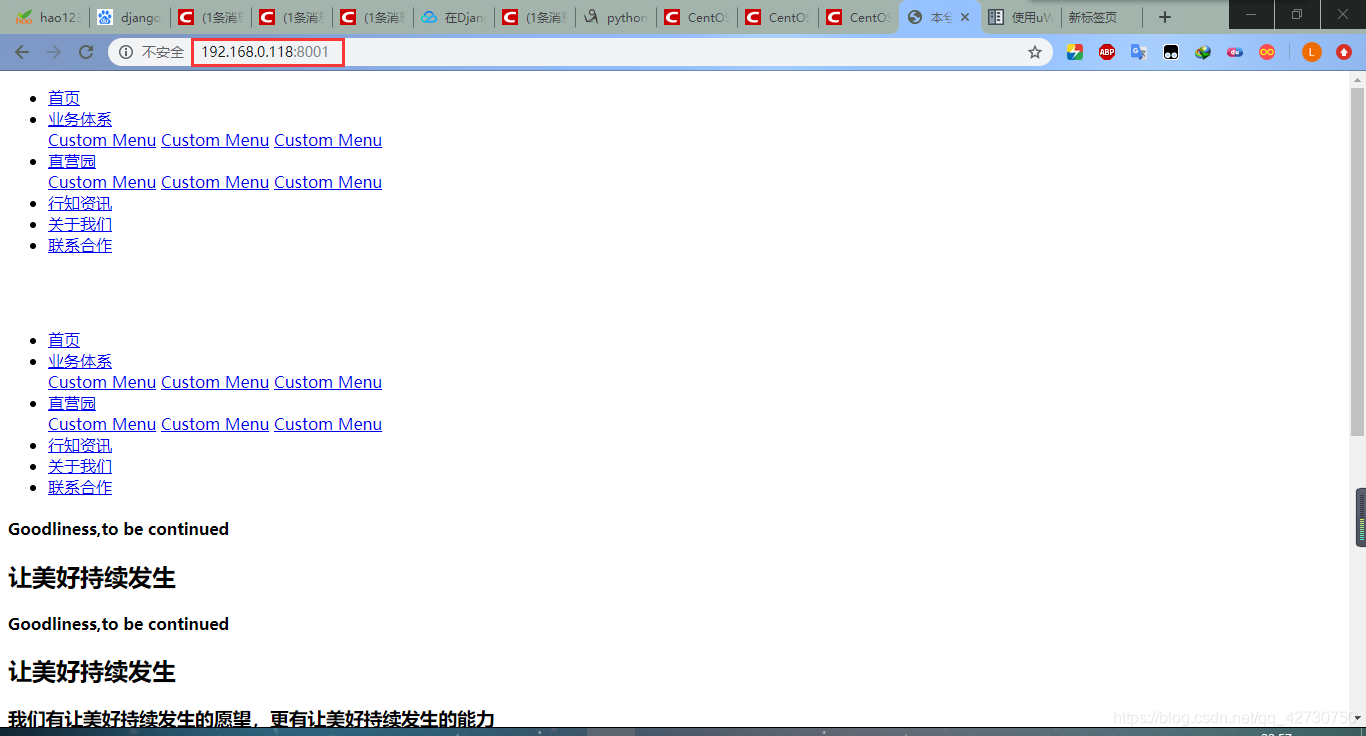The height and width of the screenshot is (736, 1366).
Task: Open 行知资讯 link in the upper menu list
Action: click(80, 203)
